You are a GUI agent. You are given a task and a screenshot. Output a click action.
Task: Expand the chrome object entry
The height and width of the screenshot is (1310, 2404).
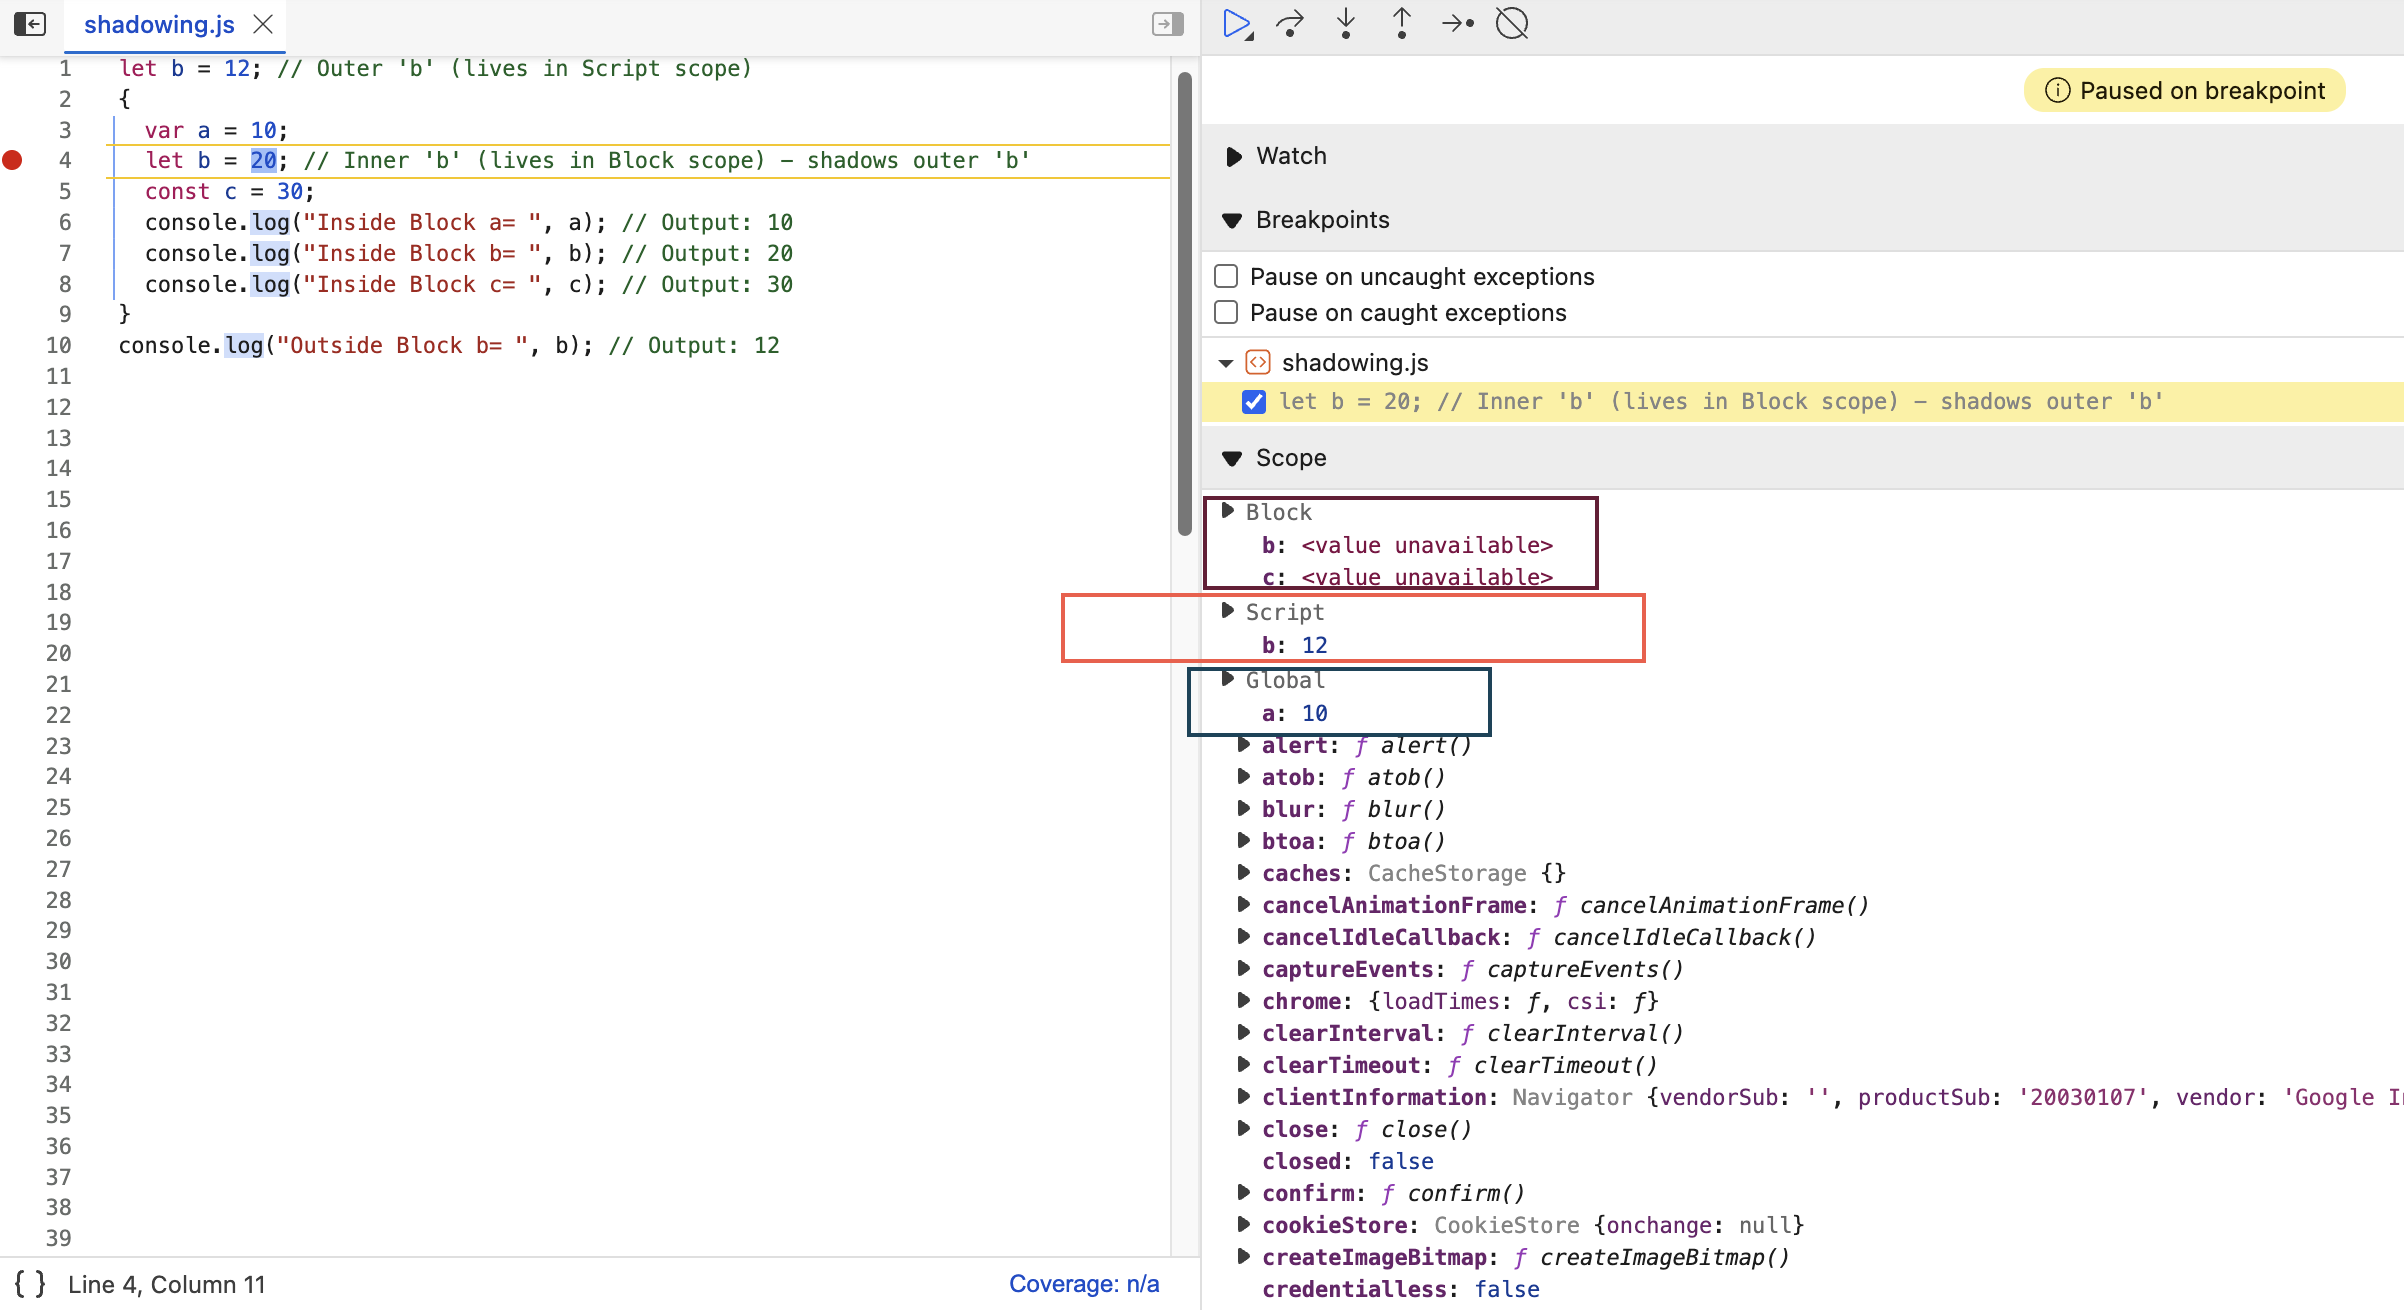1244,1000
